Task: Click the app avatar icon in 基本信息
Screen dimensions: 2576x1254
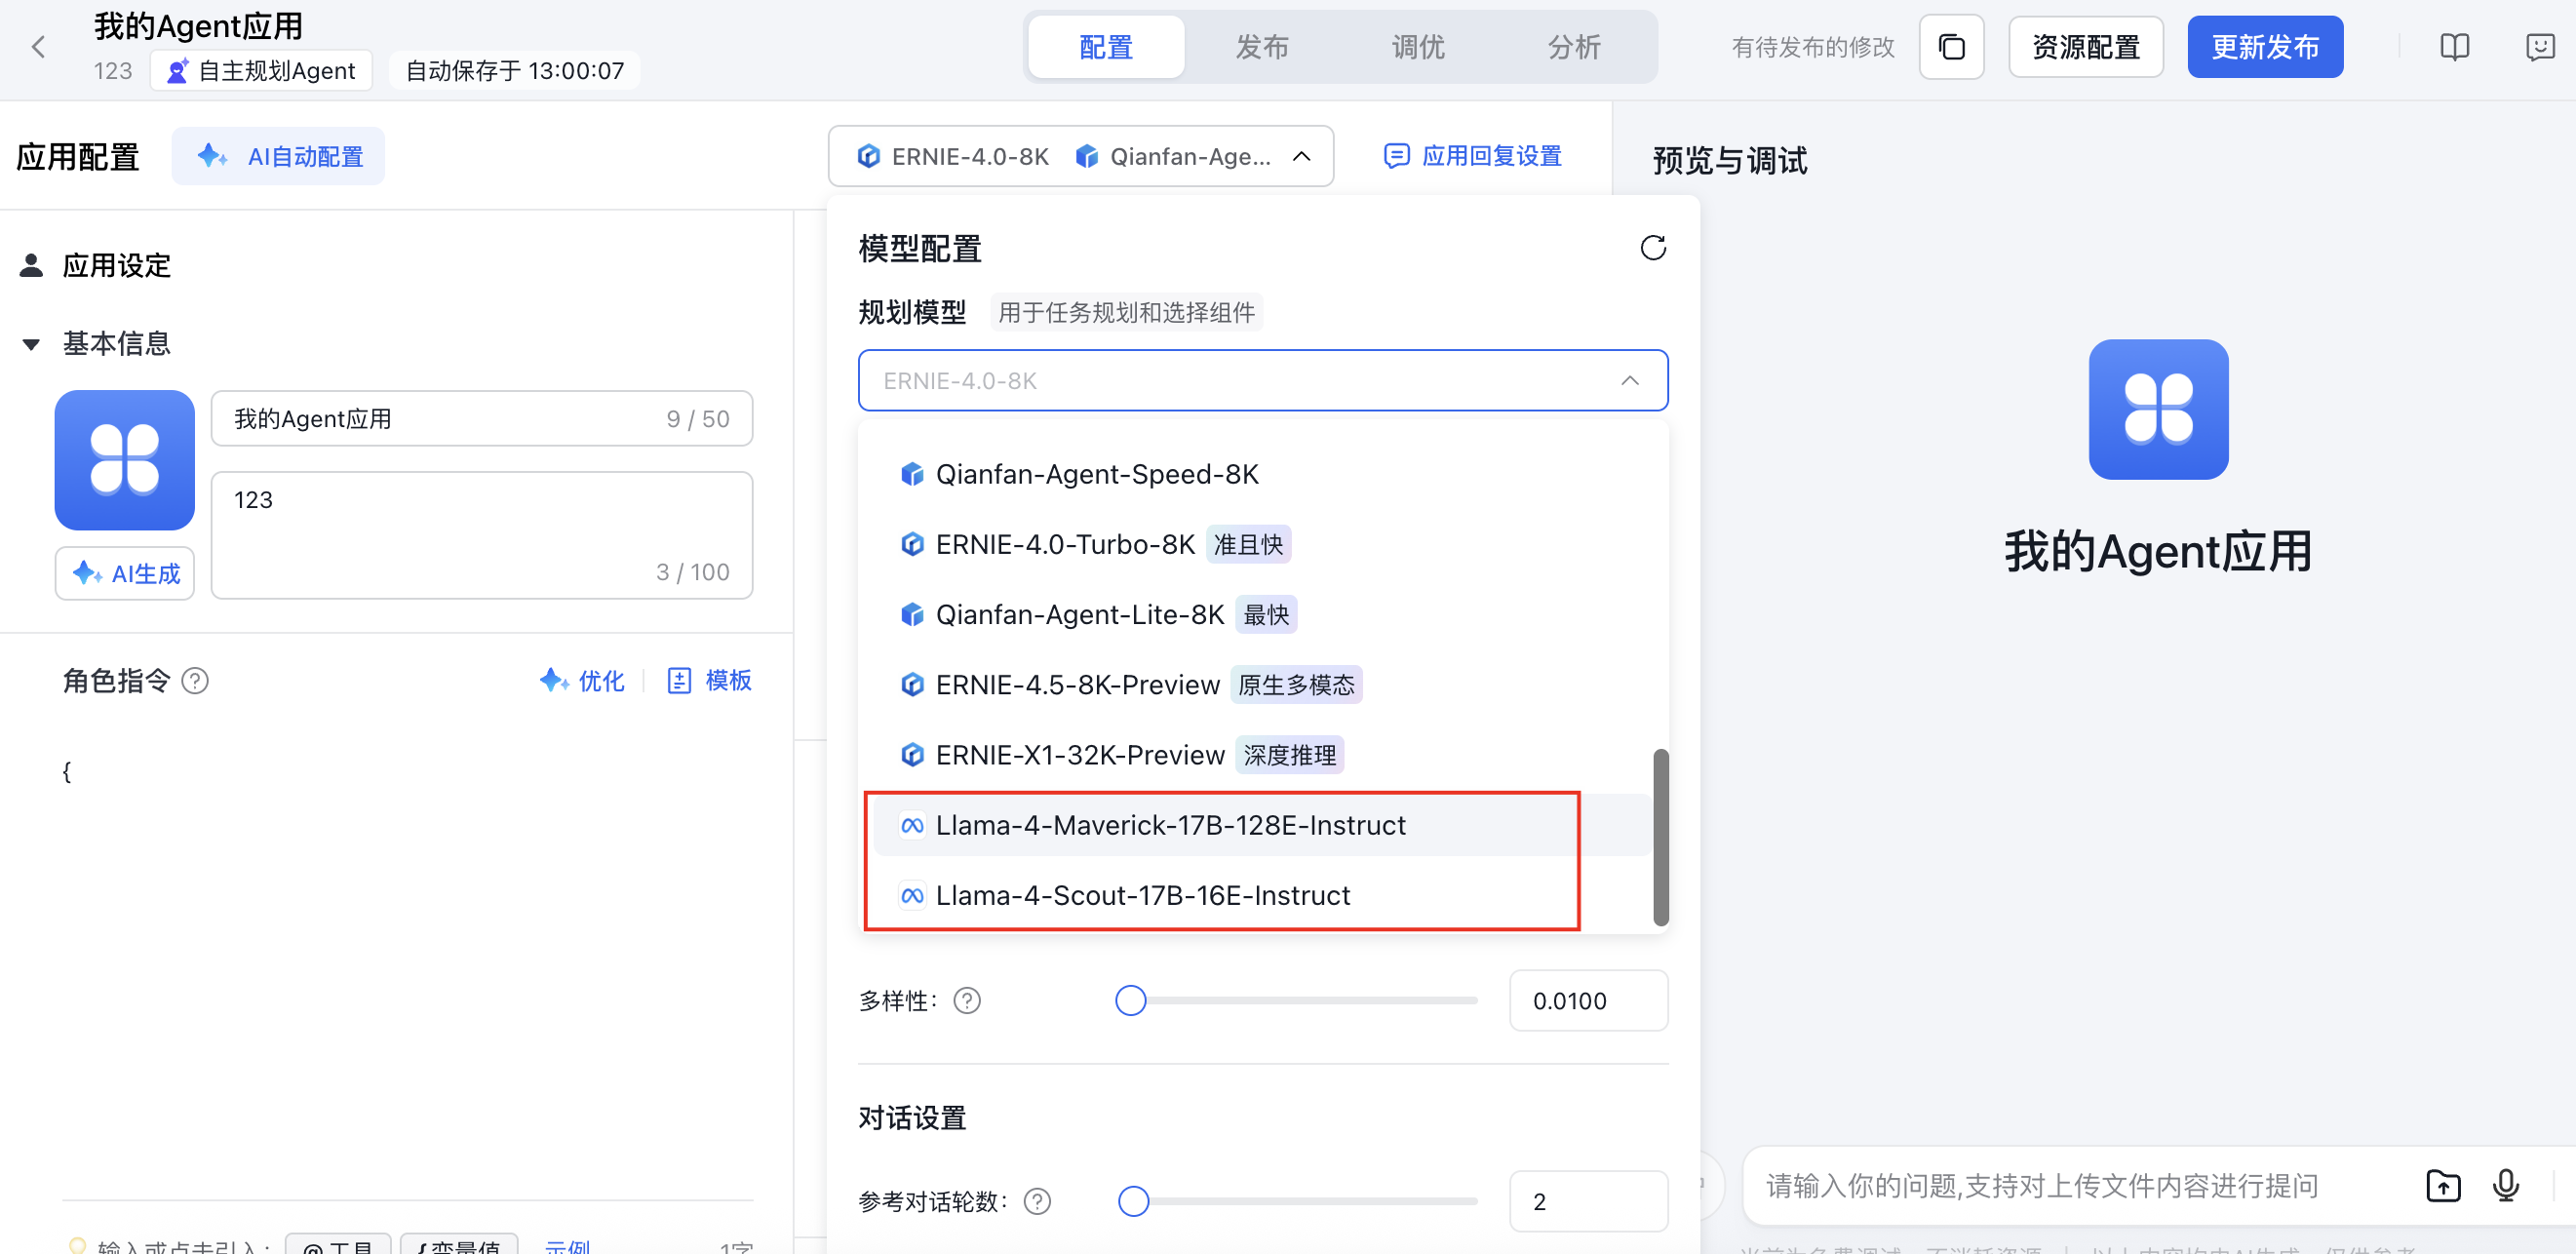Action: (125, 460)
